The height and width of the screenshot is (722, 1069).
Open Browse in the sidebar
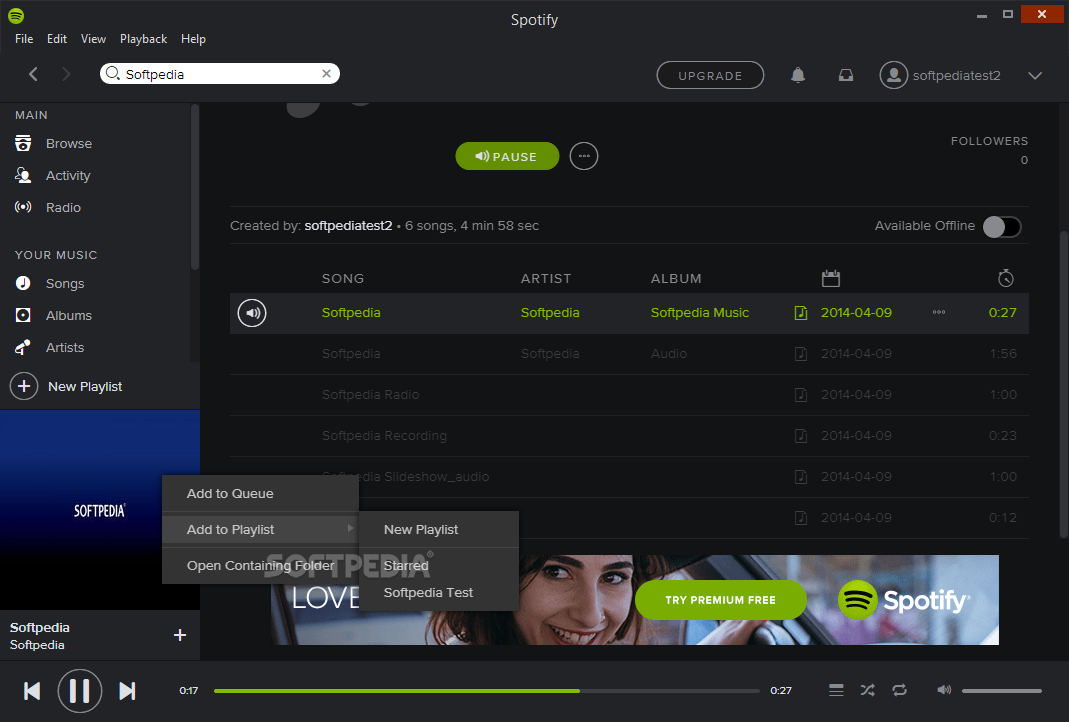point(53,144)
